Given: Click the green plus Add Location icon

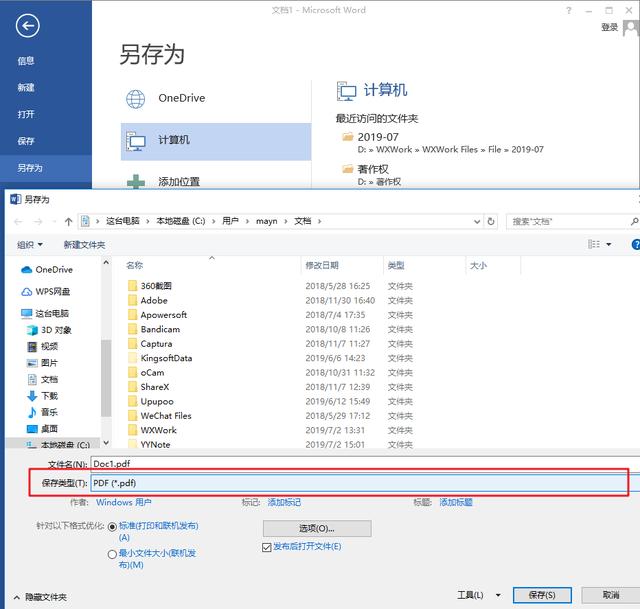Looking at the screenshot, I should [136, 182].
